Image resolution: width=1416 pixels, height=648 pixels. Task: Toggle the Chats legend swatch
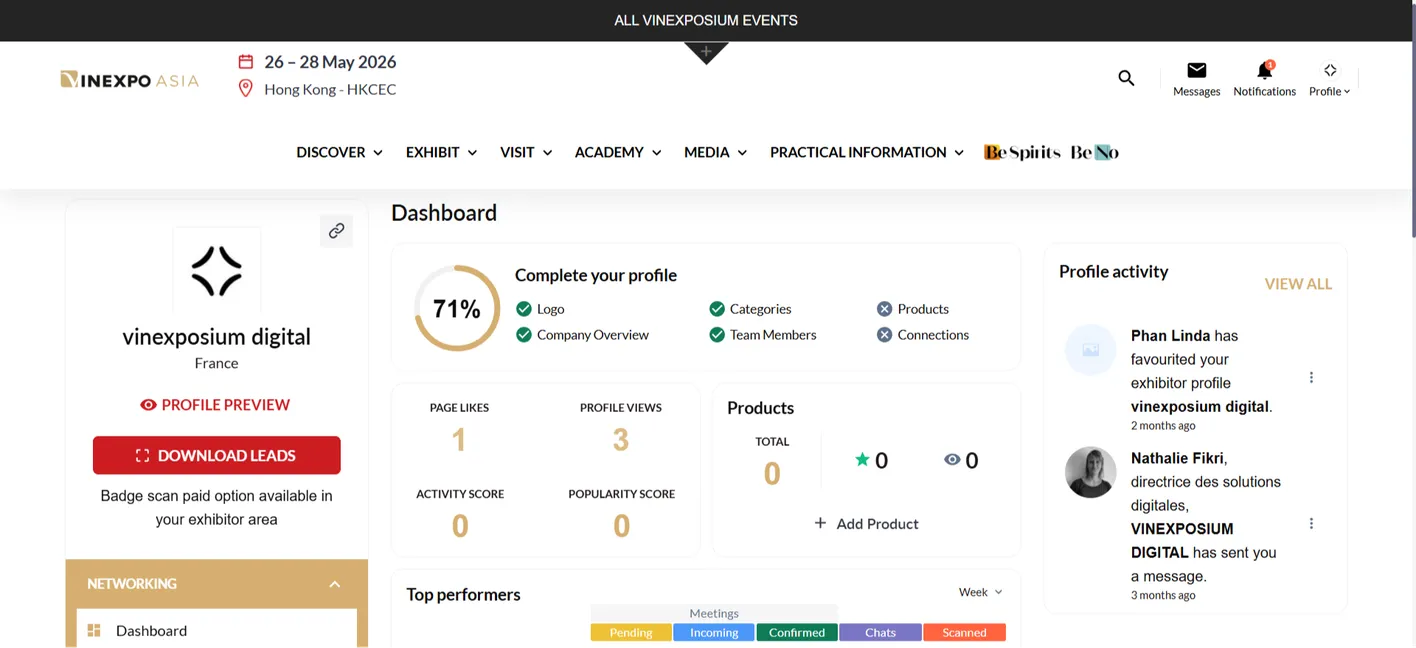coord(880,632)
